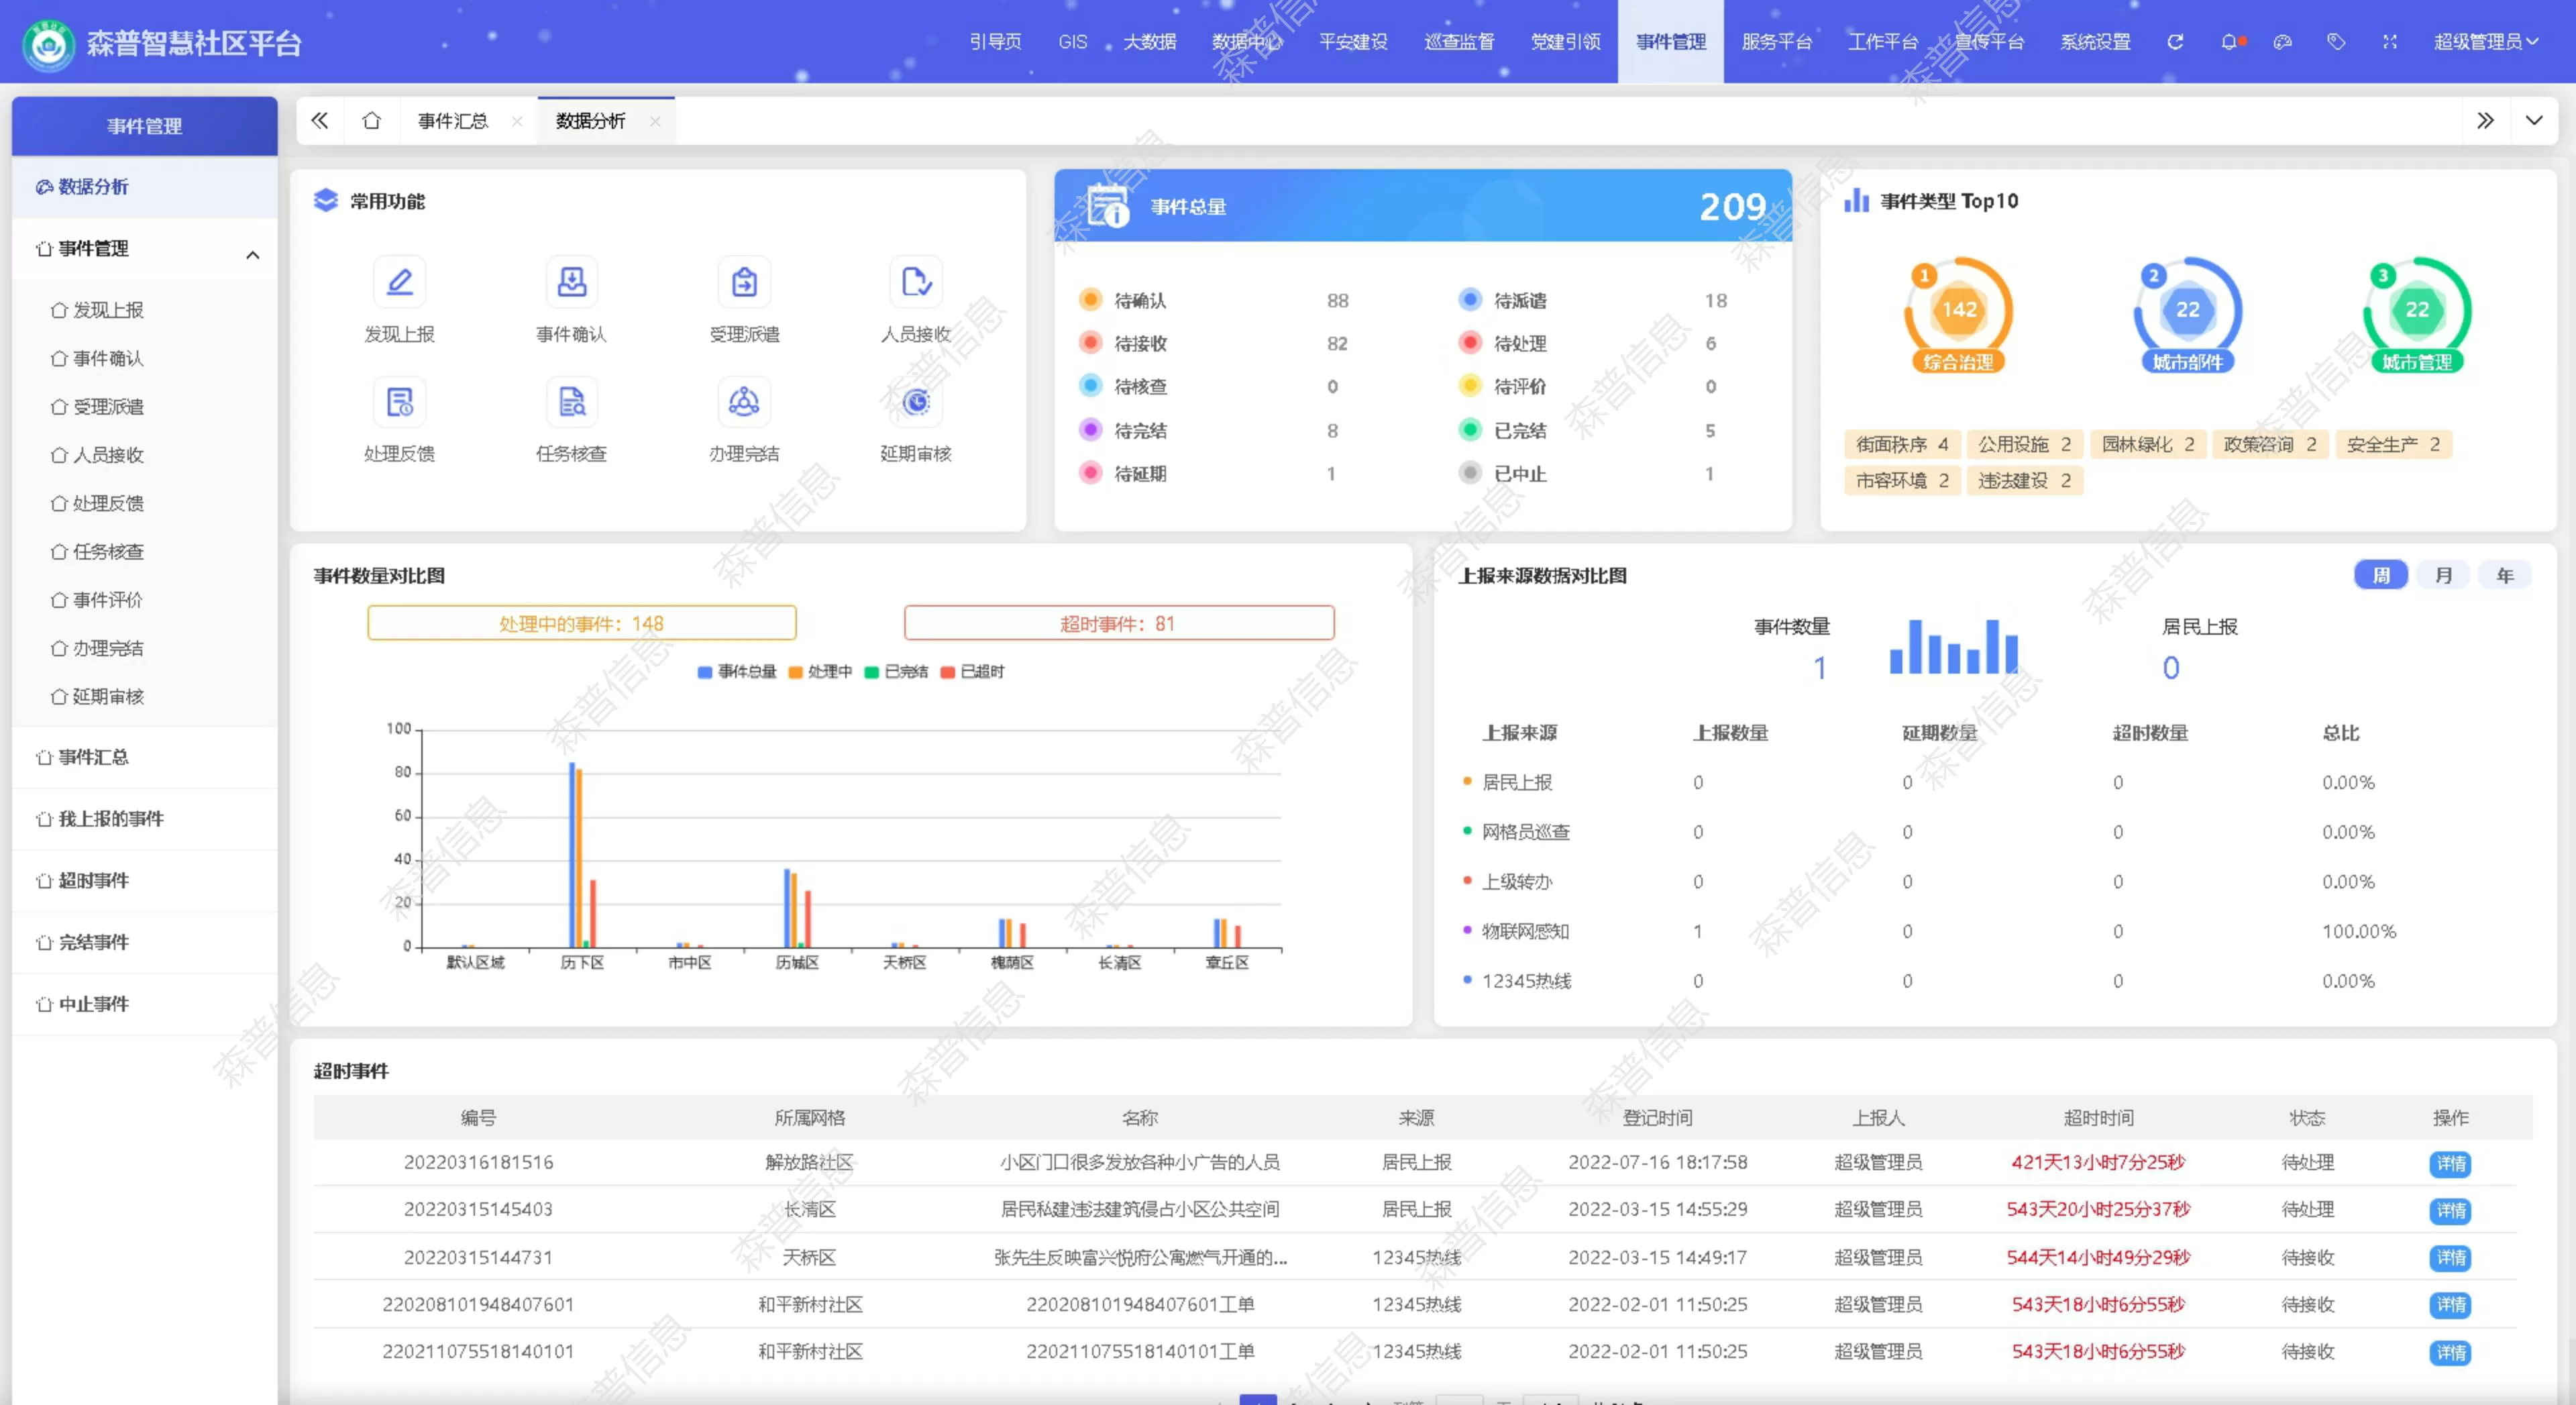
Task: Click the 城市部件 ring chart badge
Action: (2188, 315)
